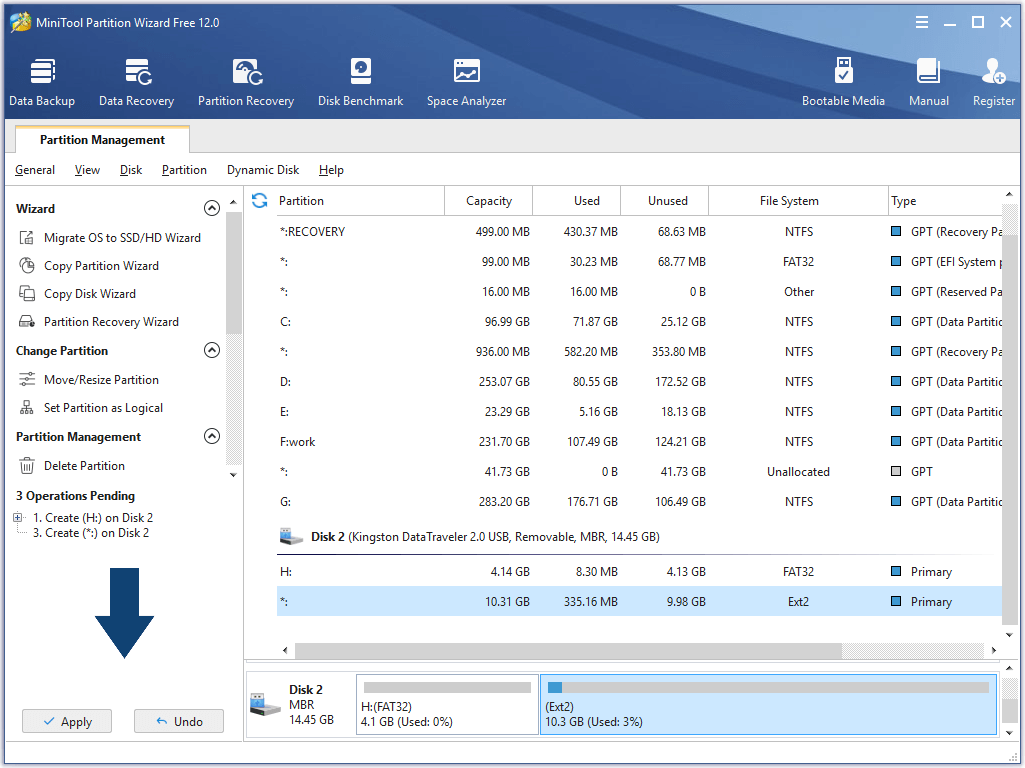Select the 16.00 MB Other reserved partition row
Viewport: 1025px width, 768px height.
click(639, 292)
